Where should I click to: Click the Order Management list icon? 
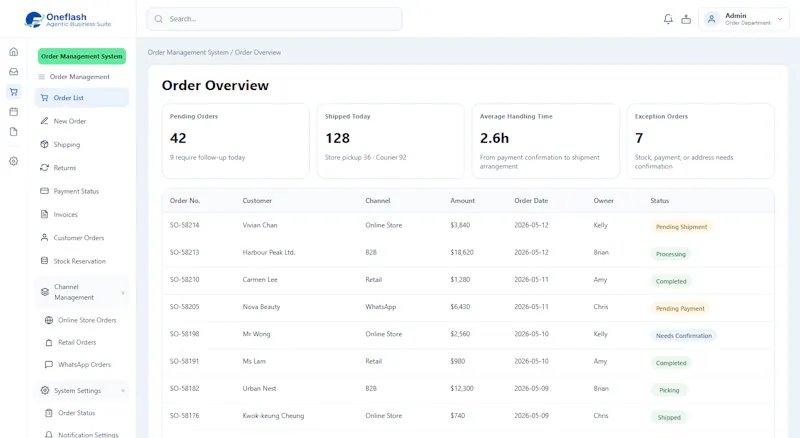point(42,77)
